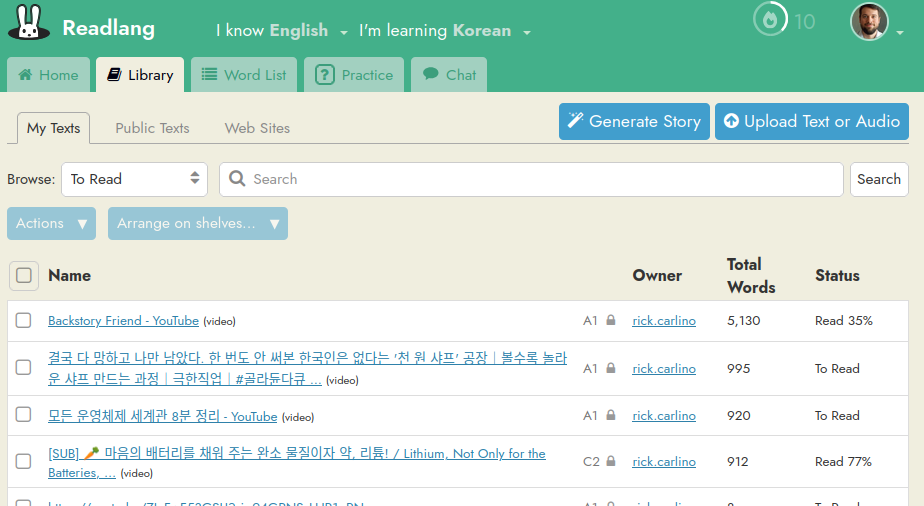The width and height of the screenshot is (924, 506).
Task: Click the upload arrow icon
Action: tap(731, 121)
